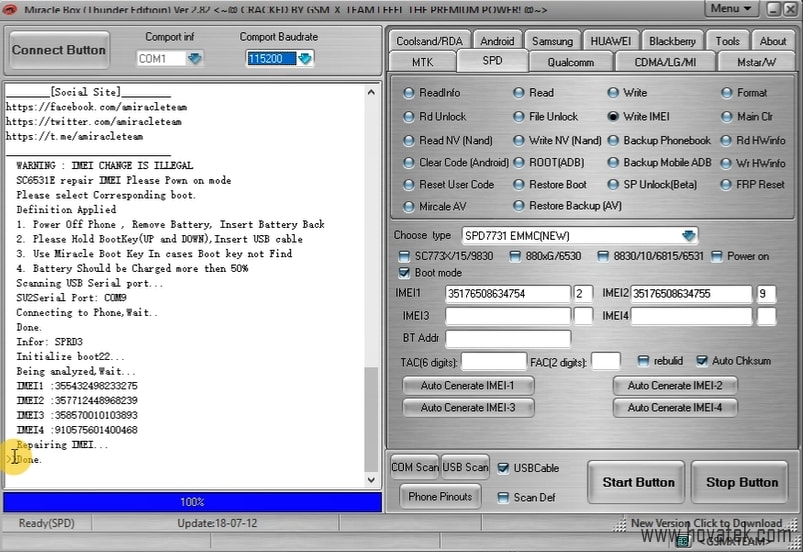Image resolution: width=803 pixels, height=552 pixels.
Task: Select the Backup Mobile ADB radio option
Action: 613,163
